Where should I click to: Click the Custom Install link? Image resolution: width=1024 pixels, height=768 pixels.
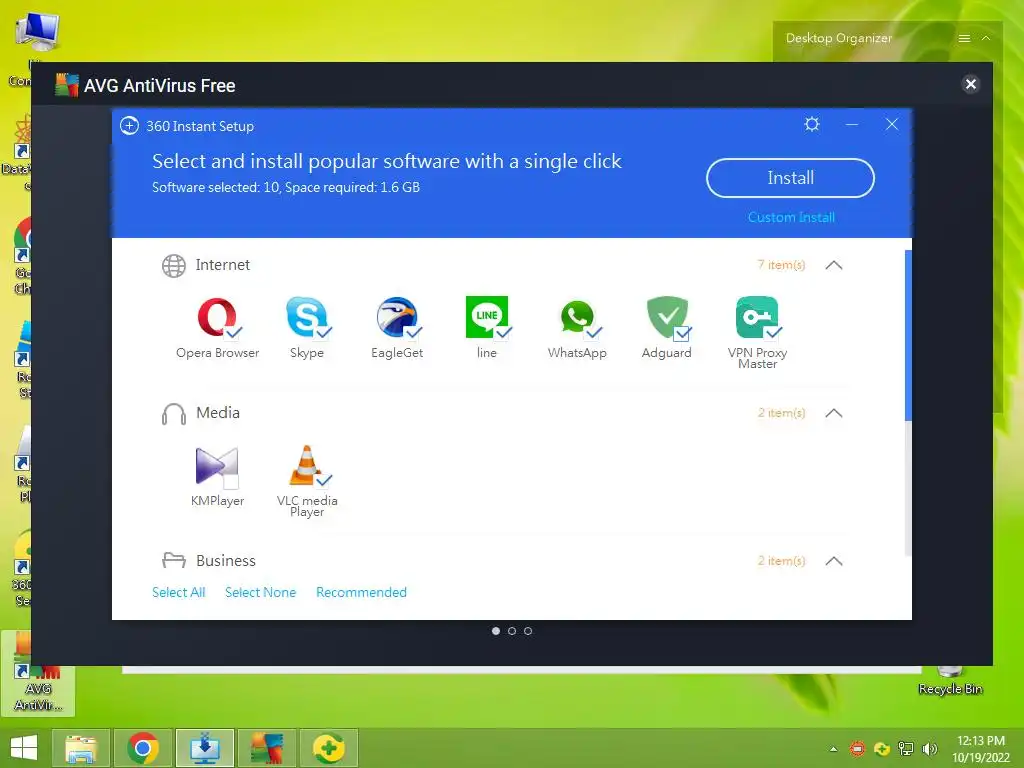[791, 217]
